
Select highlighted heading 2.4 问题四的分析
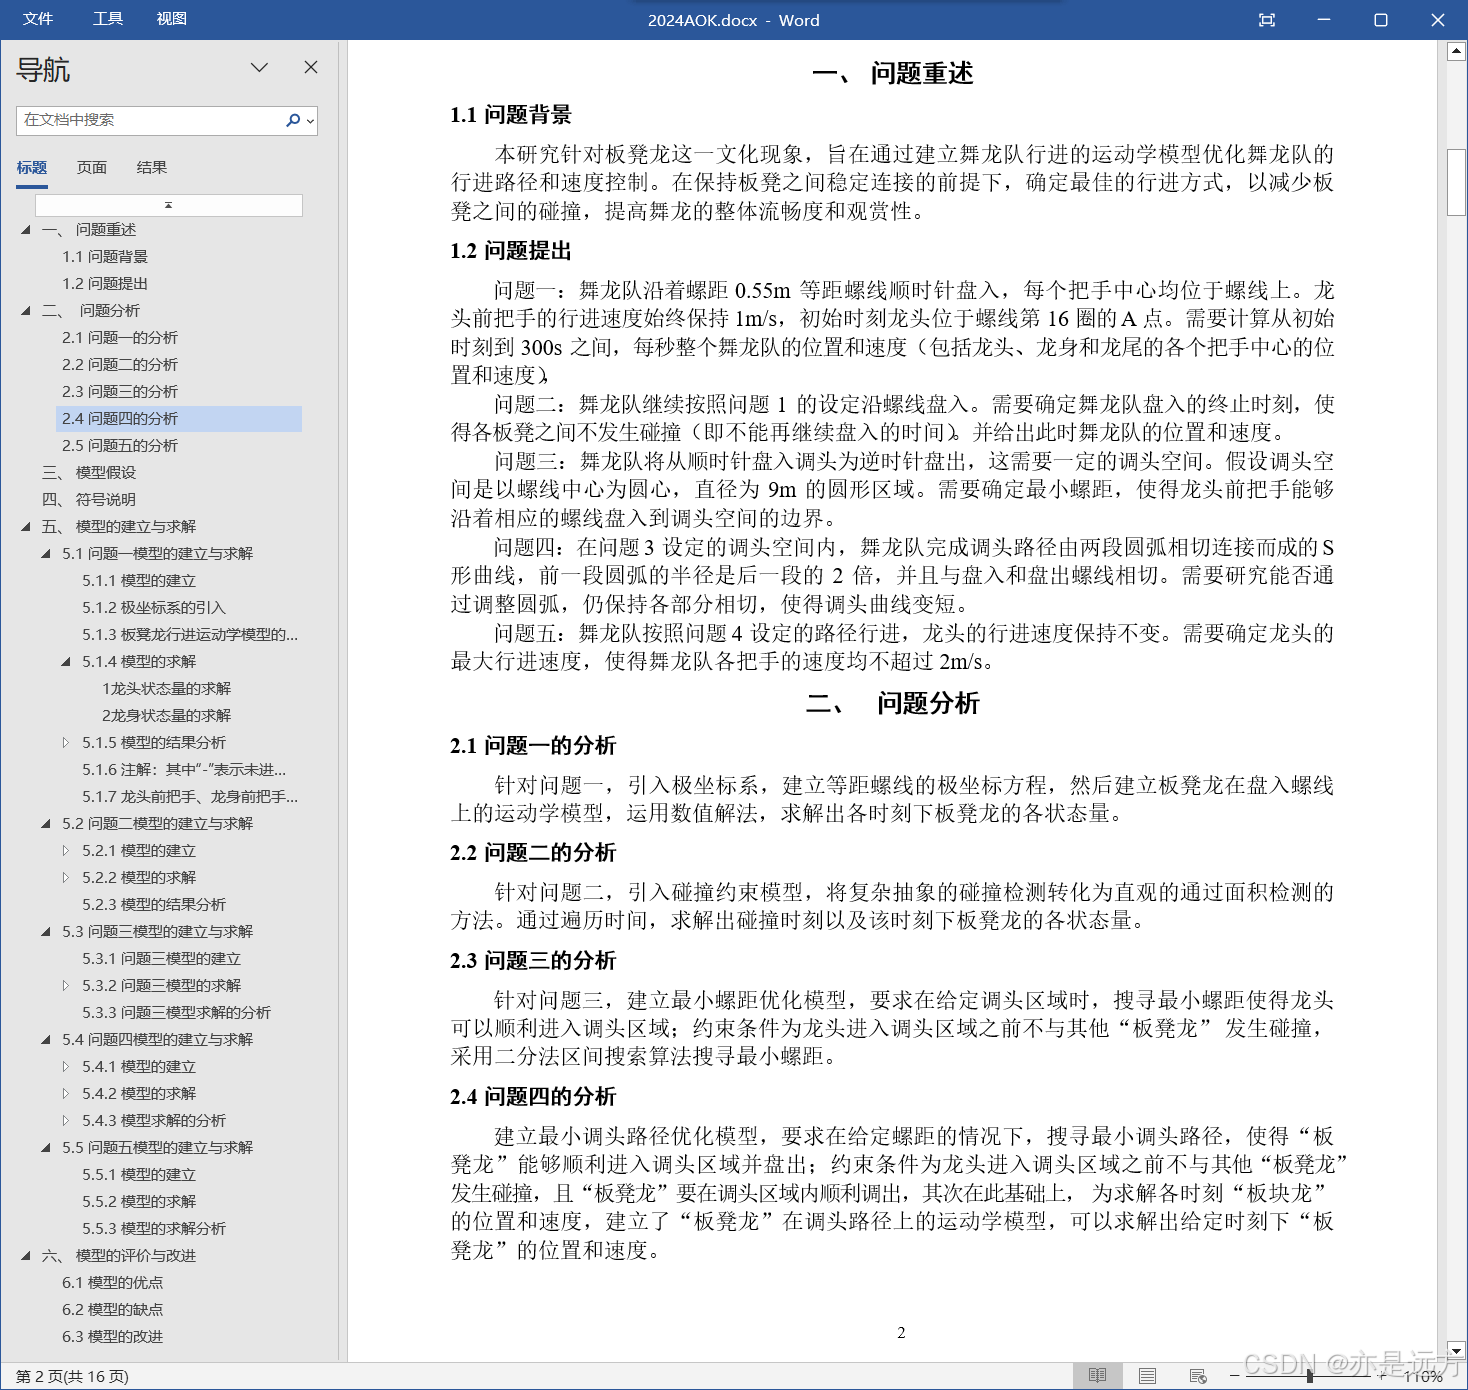179,419
